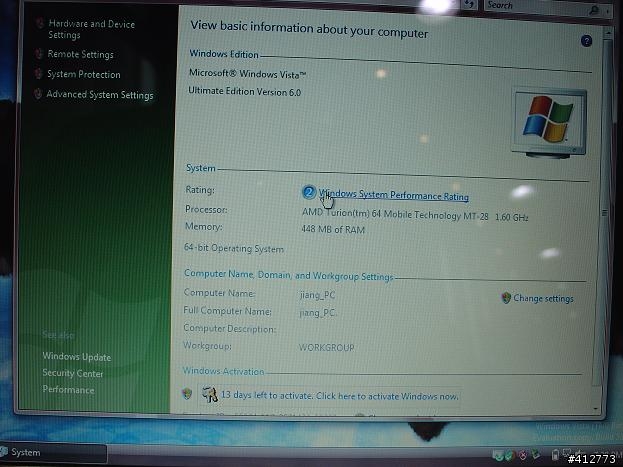Select 'Ultimate Edition Version 6.0' text

pyautogui.click(x=244, y=91)
